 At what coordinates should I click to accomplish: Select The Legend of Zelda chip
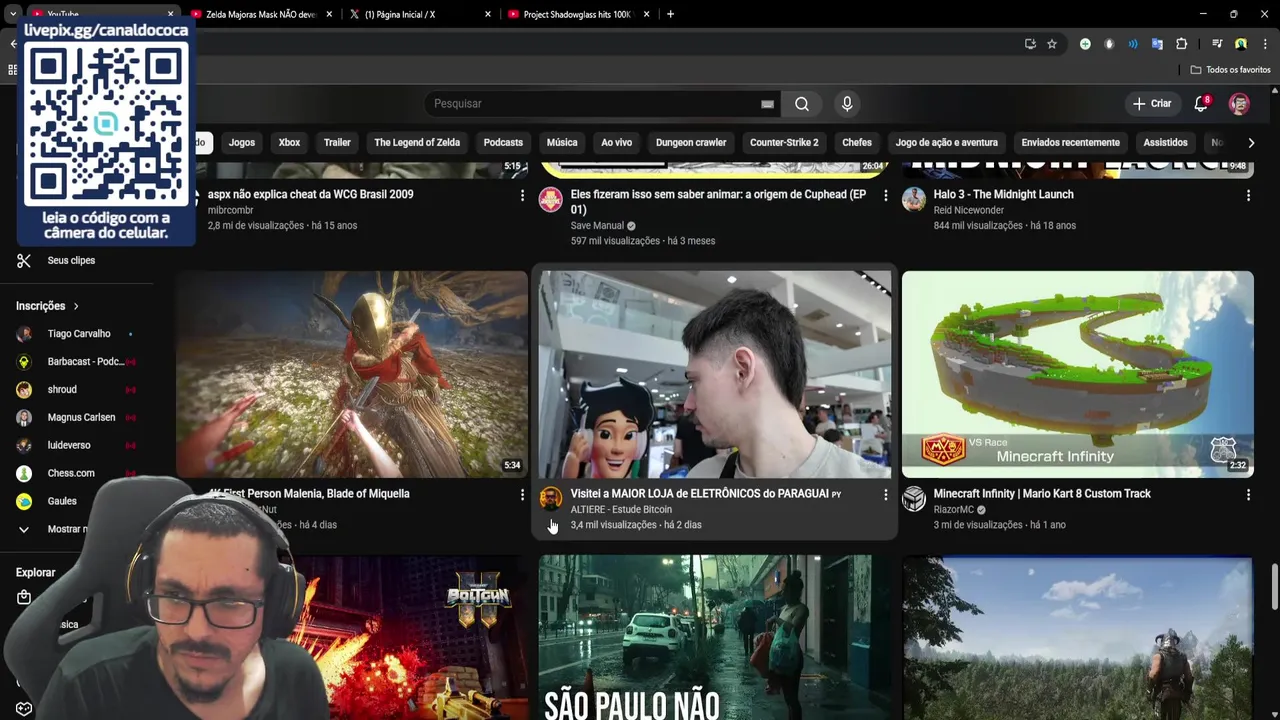[417, 142]
